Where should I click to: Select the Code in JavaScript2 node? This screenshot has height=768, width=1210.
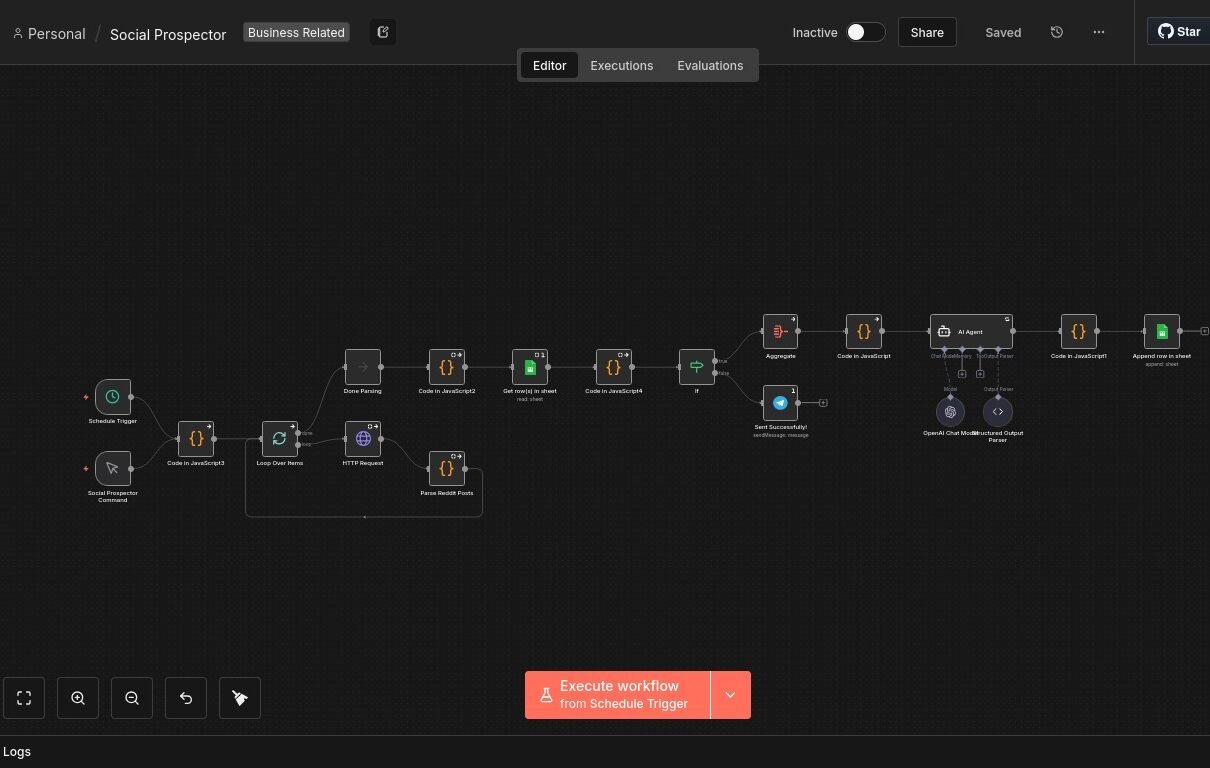pyautogui.click(x=447, y=367)
